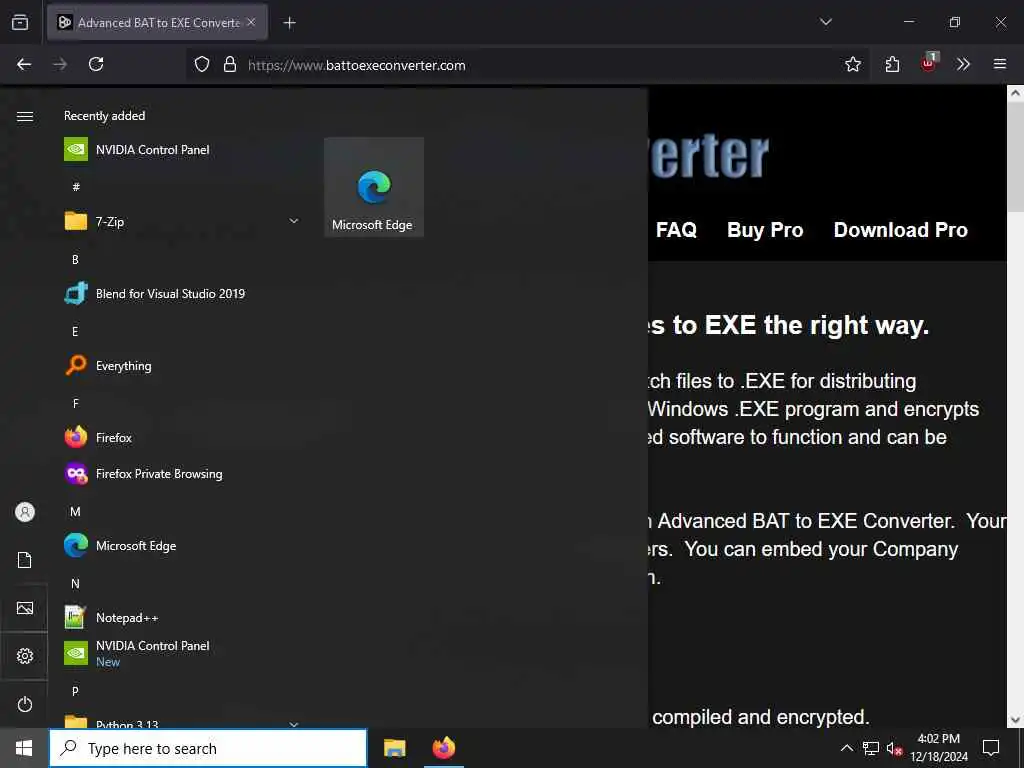
Task: Click the muted volume tray icon
Action: 894,748
